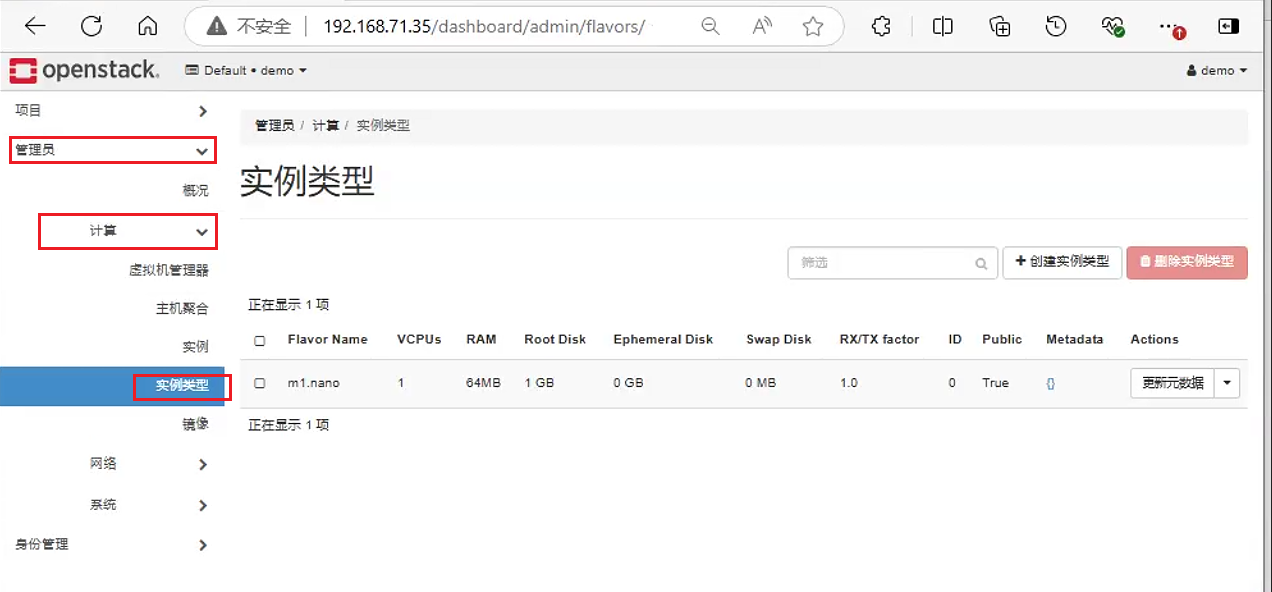Add this page to favorites
Screen dimensions: 1272x592
(x=813, y=27)
